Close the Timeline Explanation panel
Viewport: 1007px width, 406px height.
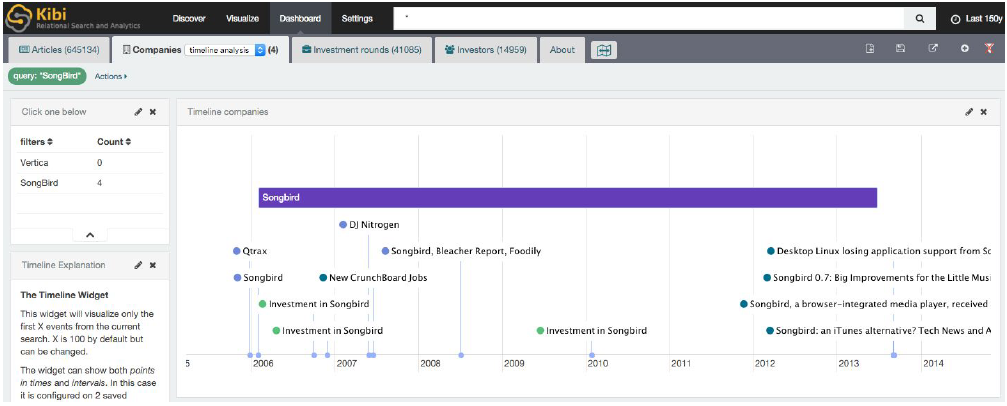coord(153,265)
